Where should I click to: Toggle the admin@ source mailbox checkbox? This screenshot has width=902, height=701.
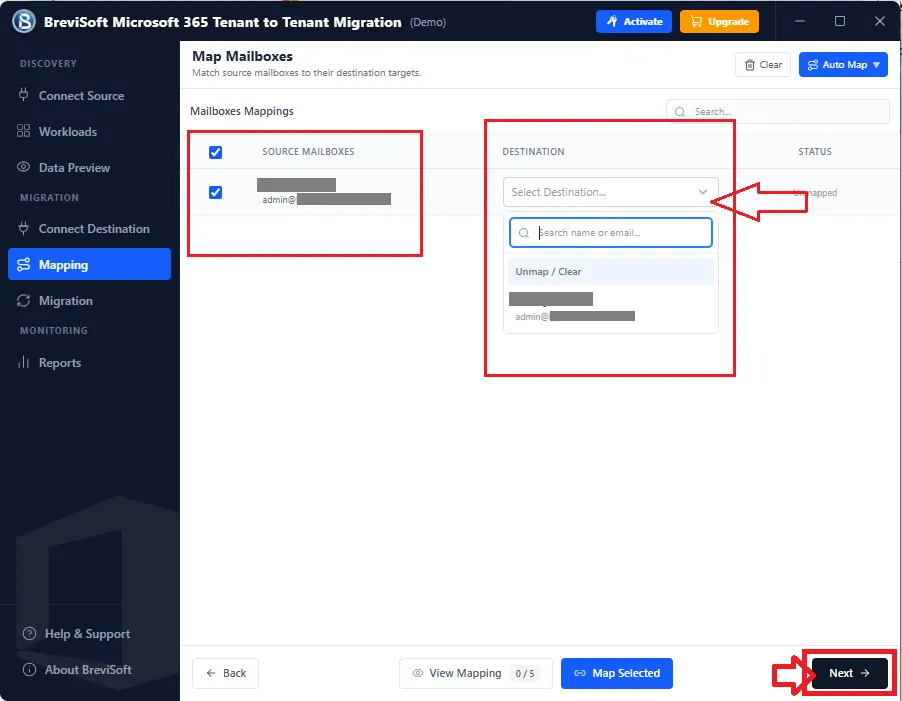[x=215, y=192]
